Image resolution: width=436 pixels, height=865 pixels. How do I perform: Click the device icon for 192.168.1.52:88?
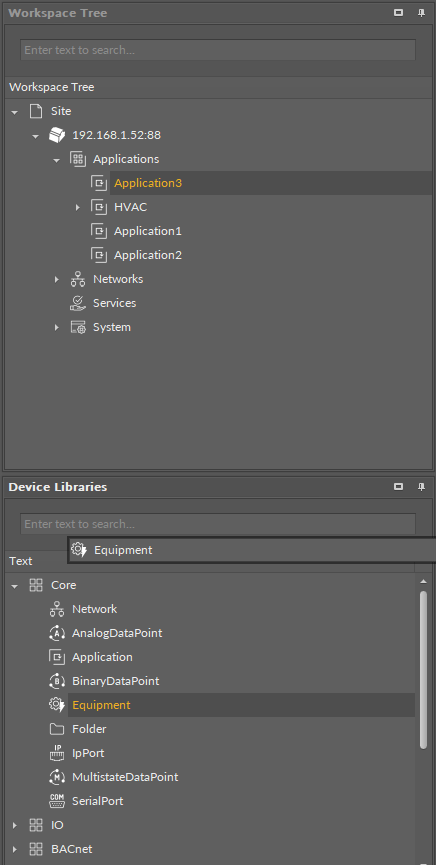coord(57,135)
